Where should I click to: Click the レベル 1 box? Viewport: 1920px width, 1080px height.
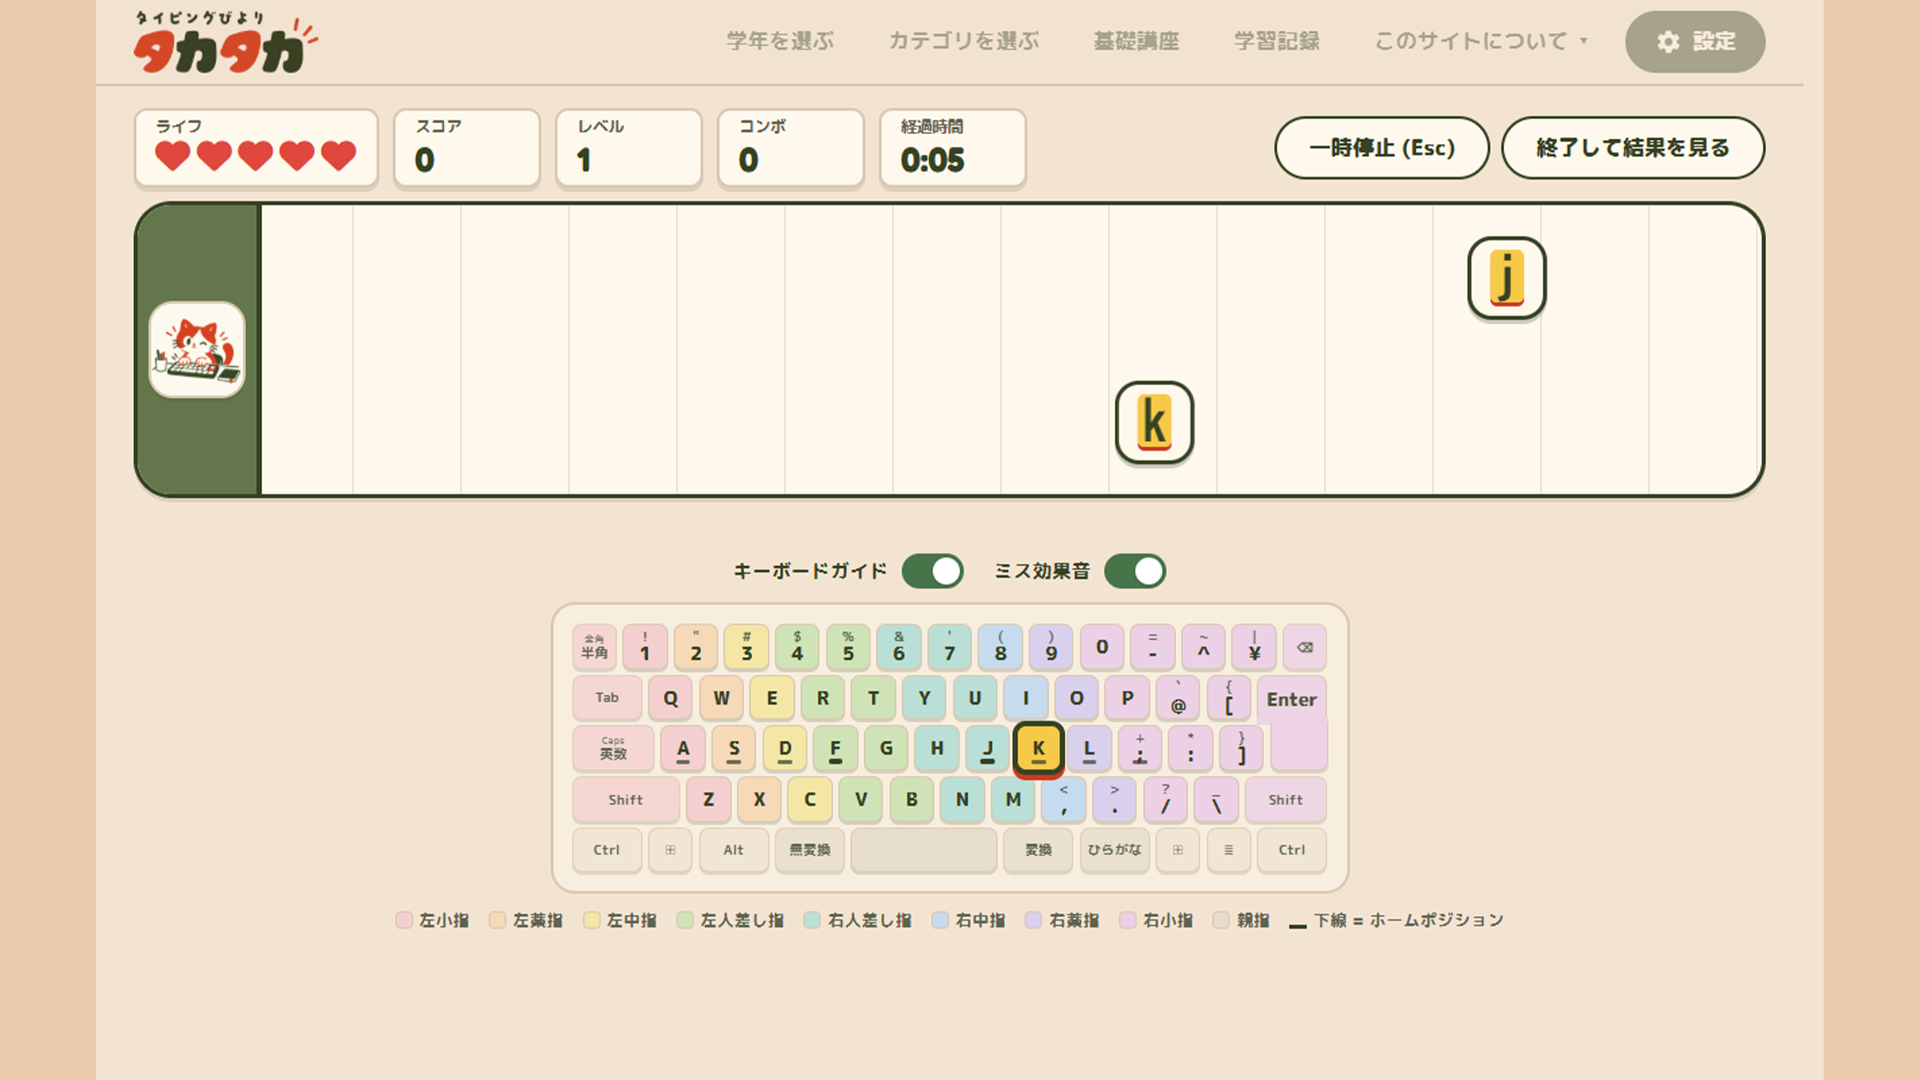pyautogui.click(x=629, y=148)
